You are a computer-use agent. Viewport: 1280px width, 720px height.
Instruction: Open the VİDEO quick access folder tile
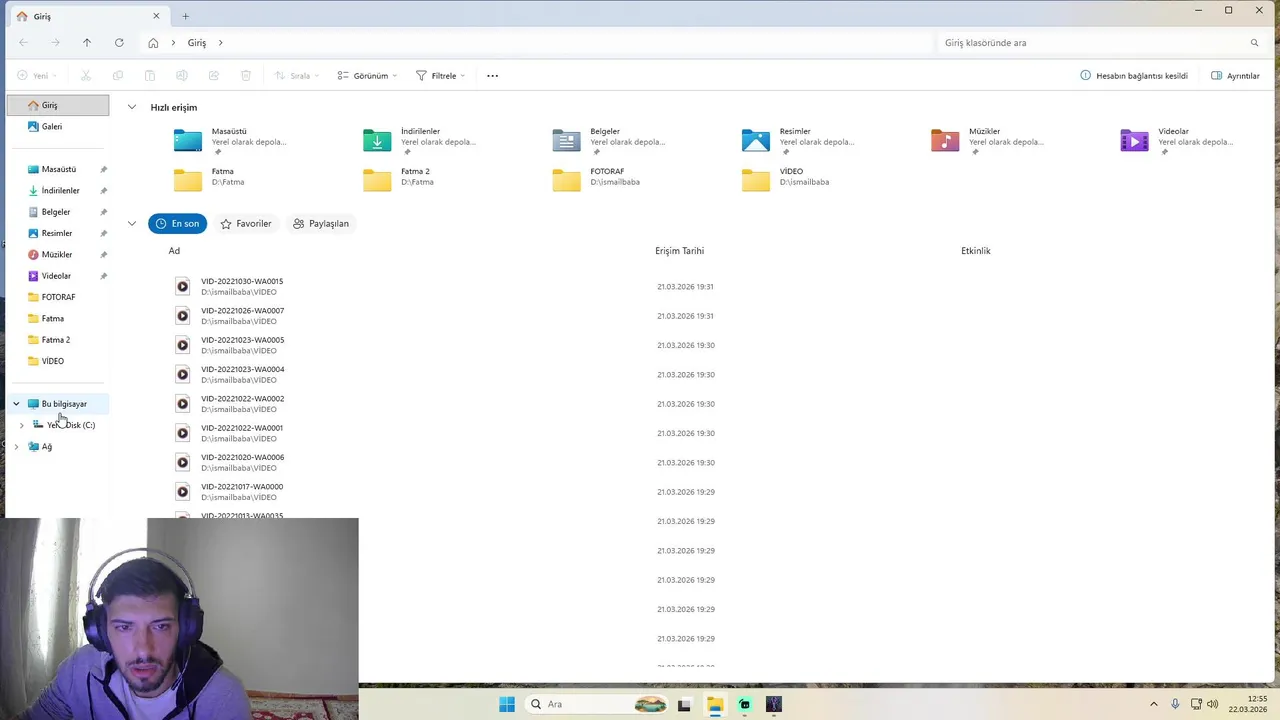[x=800, y=180]
